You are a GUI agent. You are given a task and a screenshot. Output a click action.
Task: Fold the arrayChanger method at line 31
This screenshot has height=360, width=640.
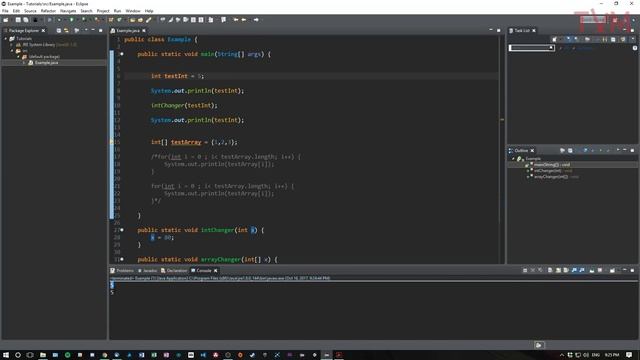[x=122, y=260]
